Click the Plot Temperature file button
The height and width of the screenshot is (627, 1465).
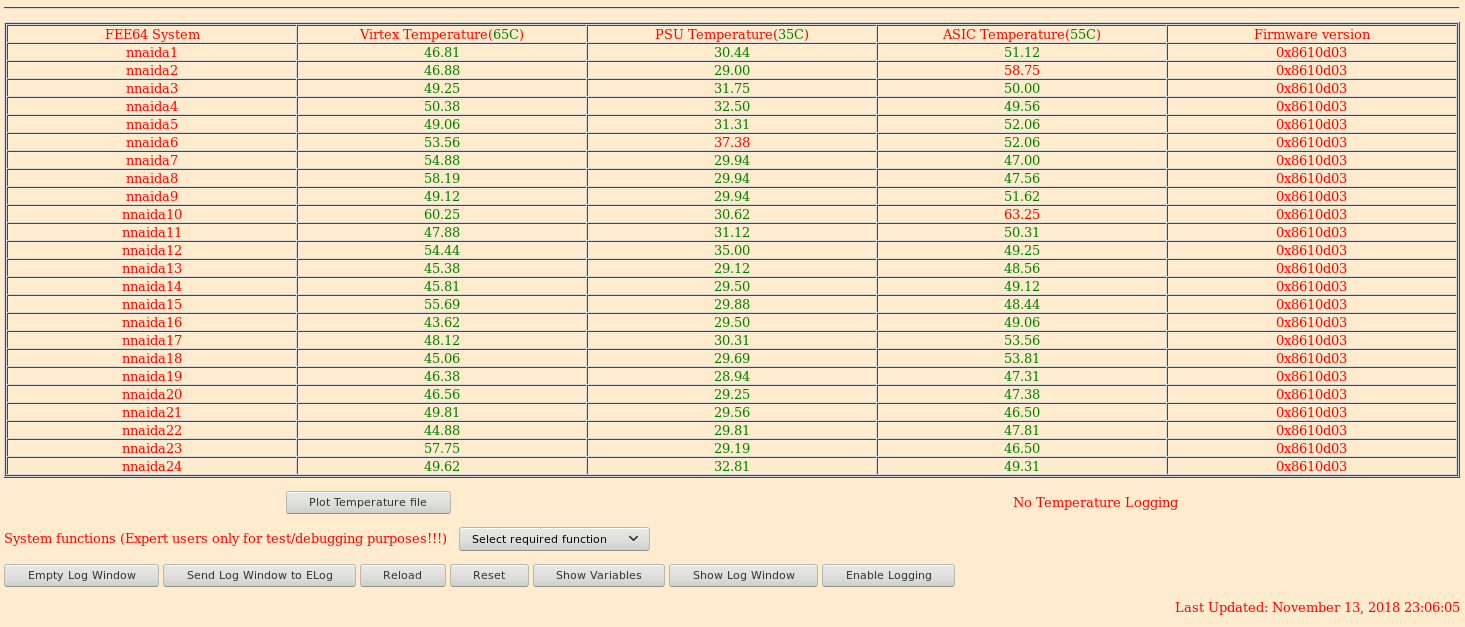coord(368,502)
